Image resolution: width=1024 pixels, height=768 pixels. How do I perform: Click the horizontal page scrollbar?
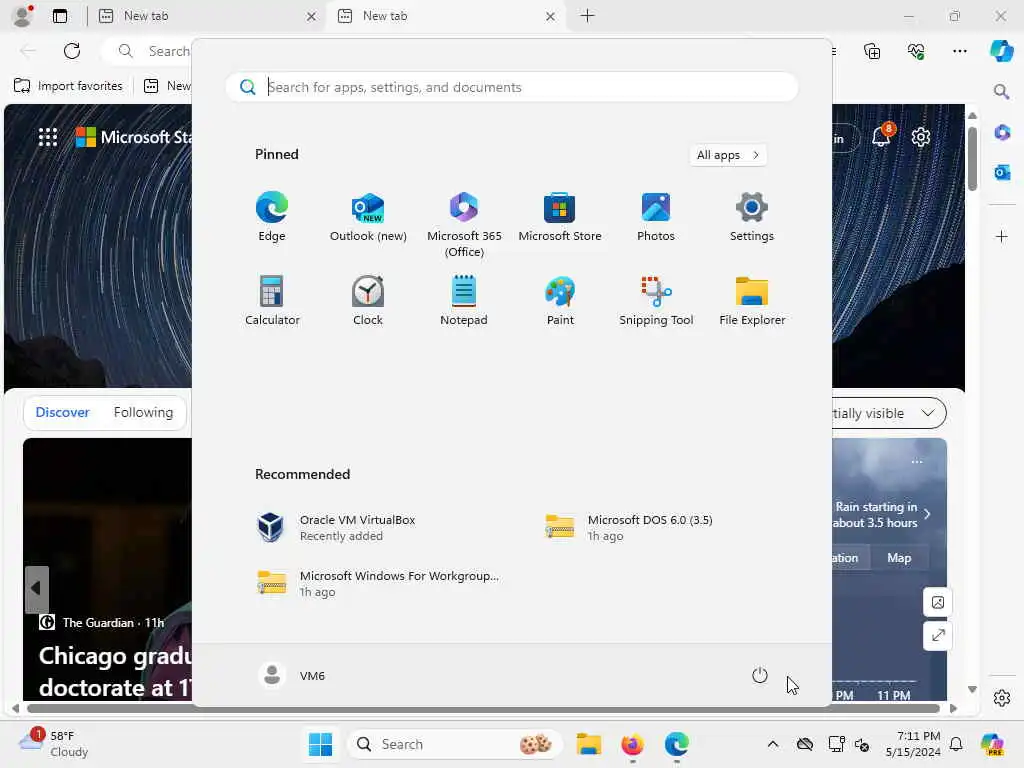tap(483, 709)
